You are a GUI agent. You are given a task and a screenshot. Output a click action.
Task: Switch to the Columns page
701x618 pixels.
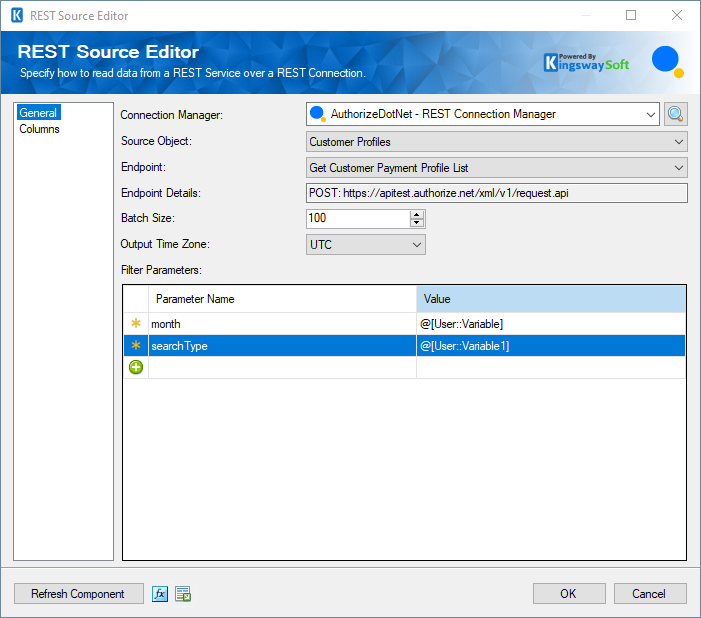(39, 129)
